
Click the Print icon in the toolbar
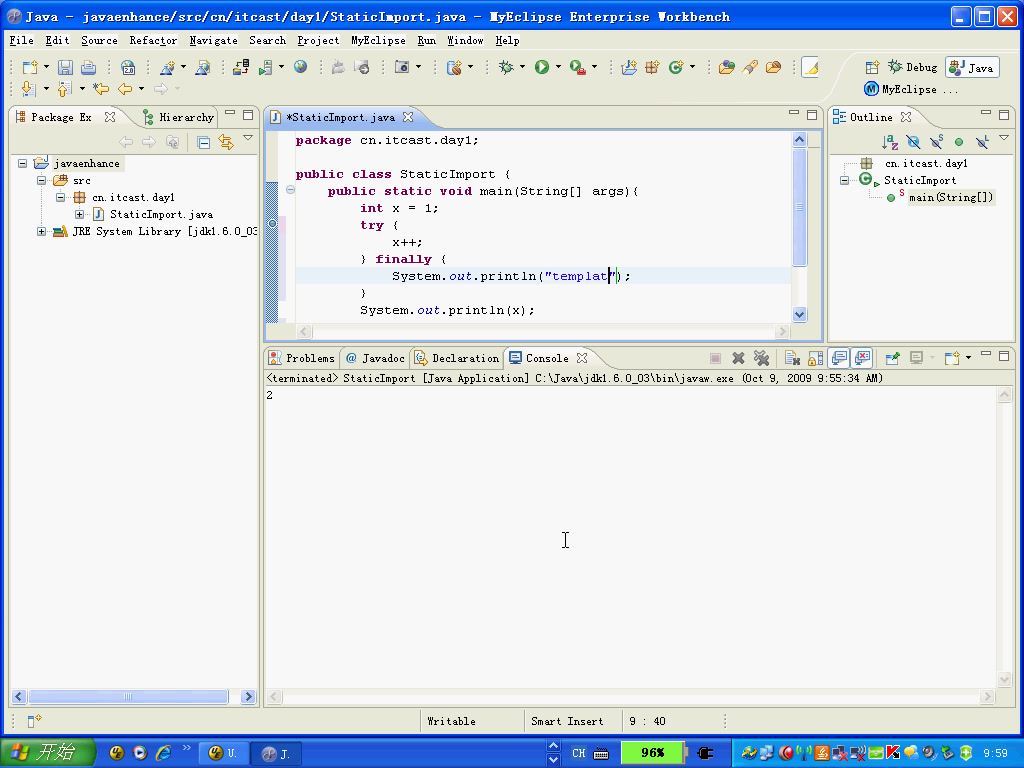88,67
